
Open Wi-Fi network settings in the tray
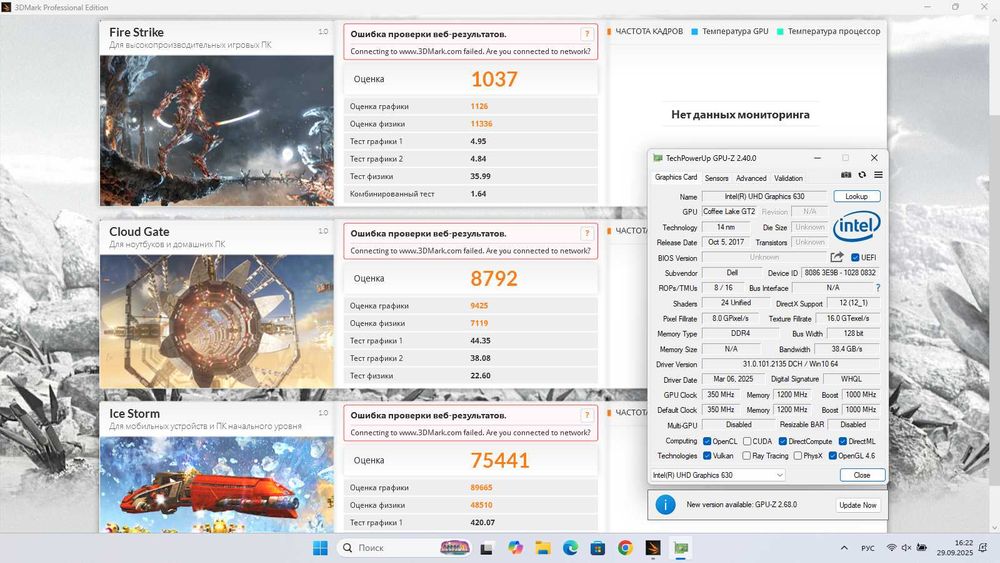click(892, 548)
